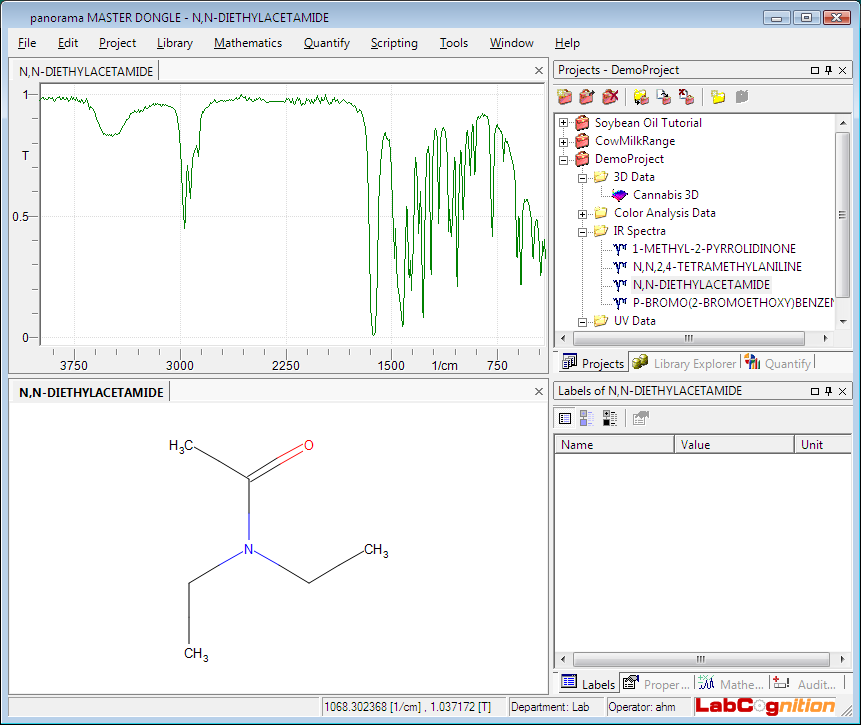This screenshot has height=725, width=861.
Task: Open the Mathematics panel tab icon
Action: click(706, 684)
